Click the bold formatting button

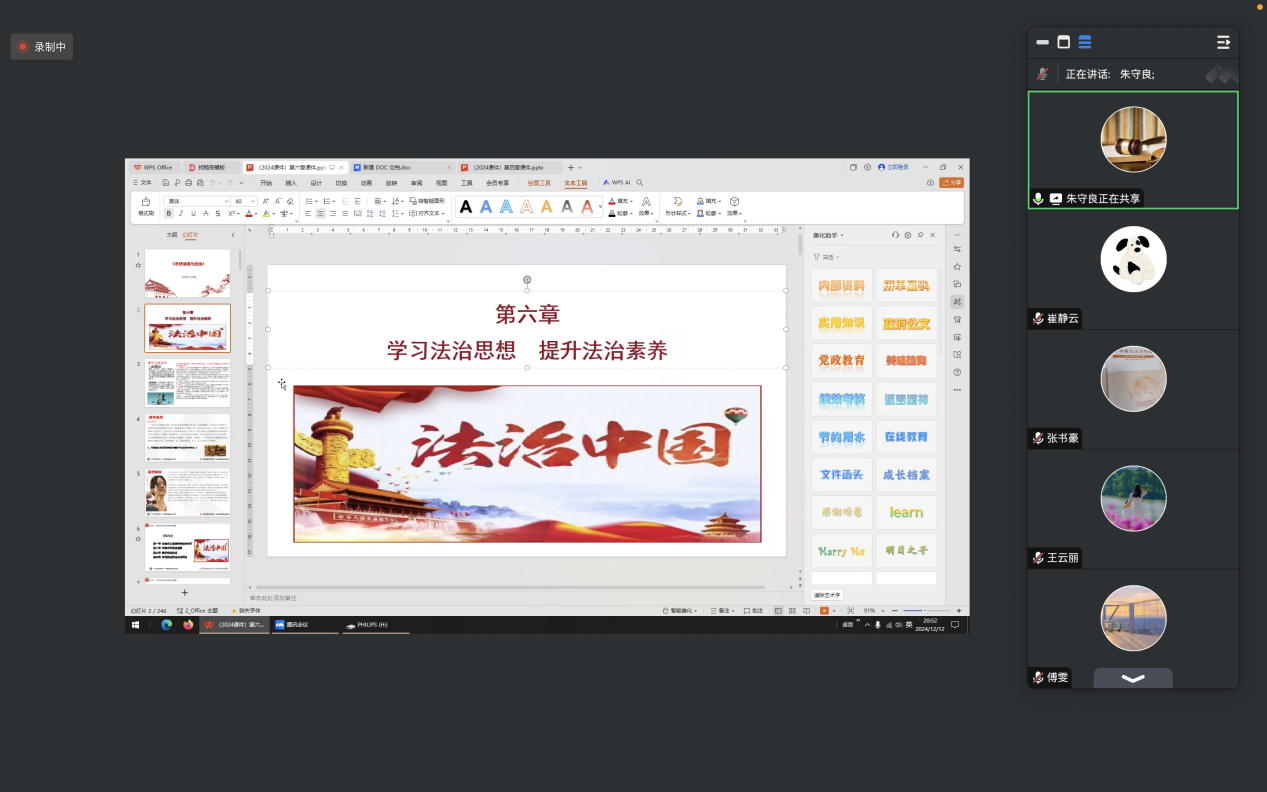tap(169, 214)
